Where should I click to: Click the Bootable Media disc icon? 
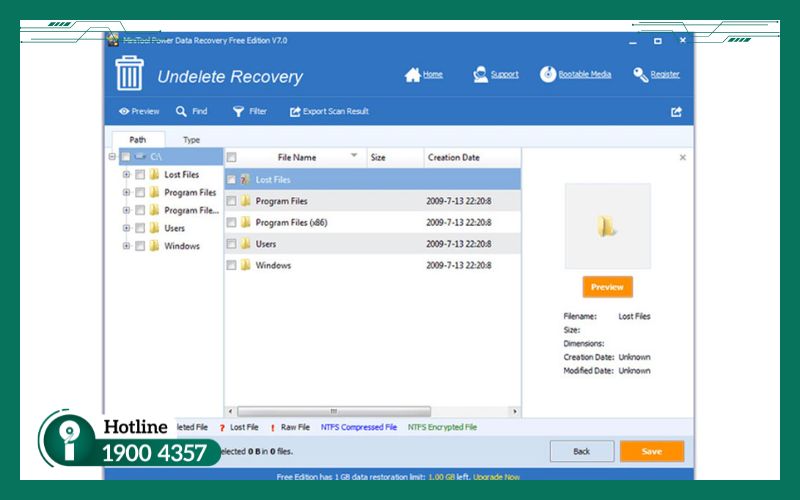pos(548,75)
